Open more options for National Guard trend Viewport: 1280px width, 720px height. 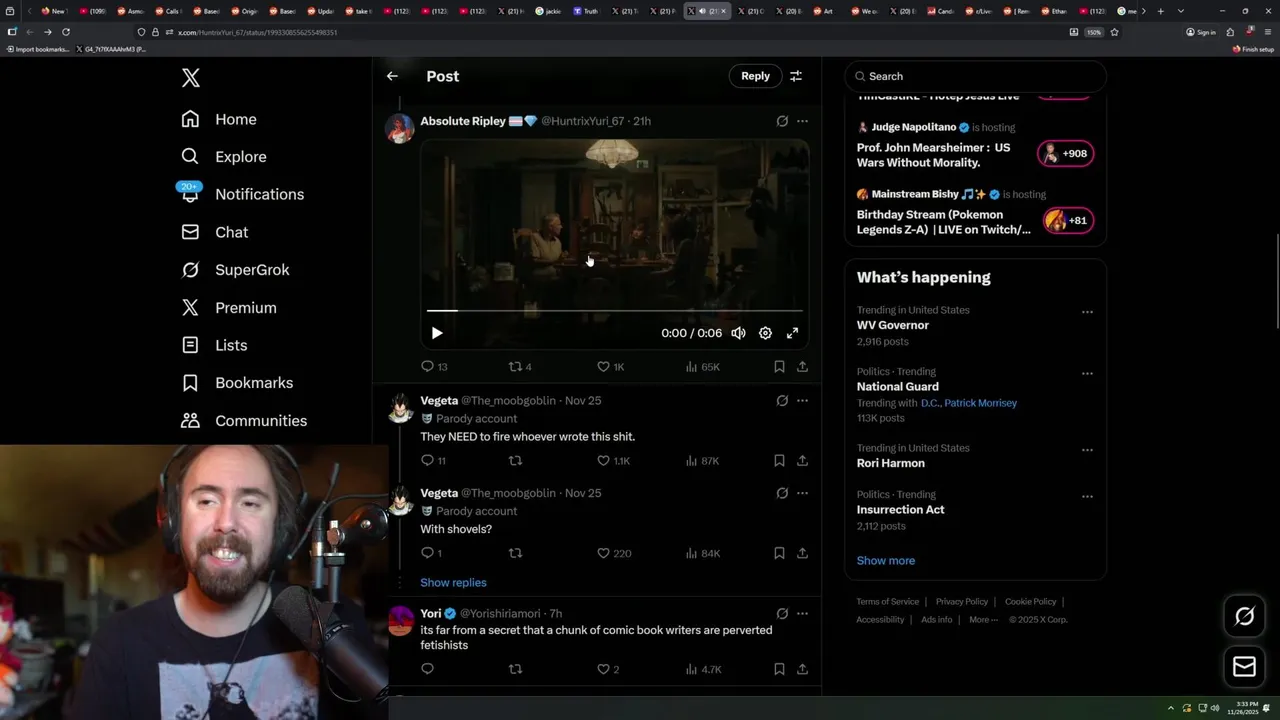[x=1087, y=373]
